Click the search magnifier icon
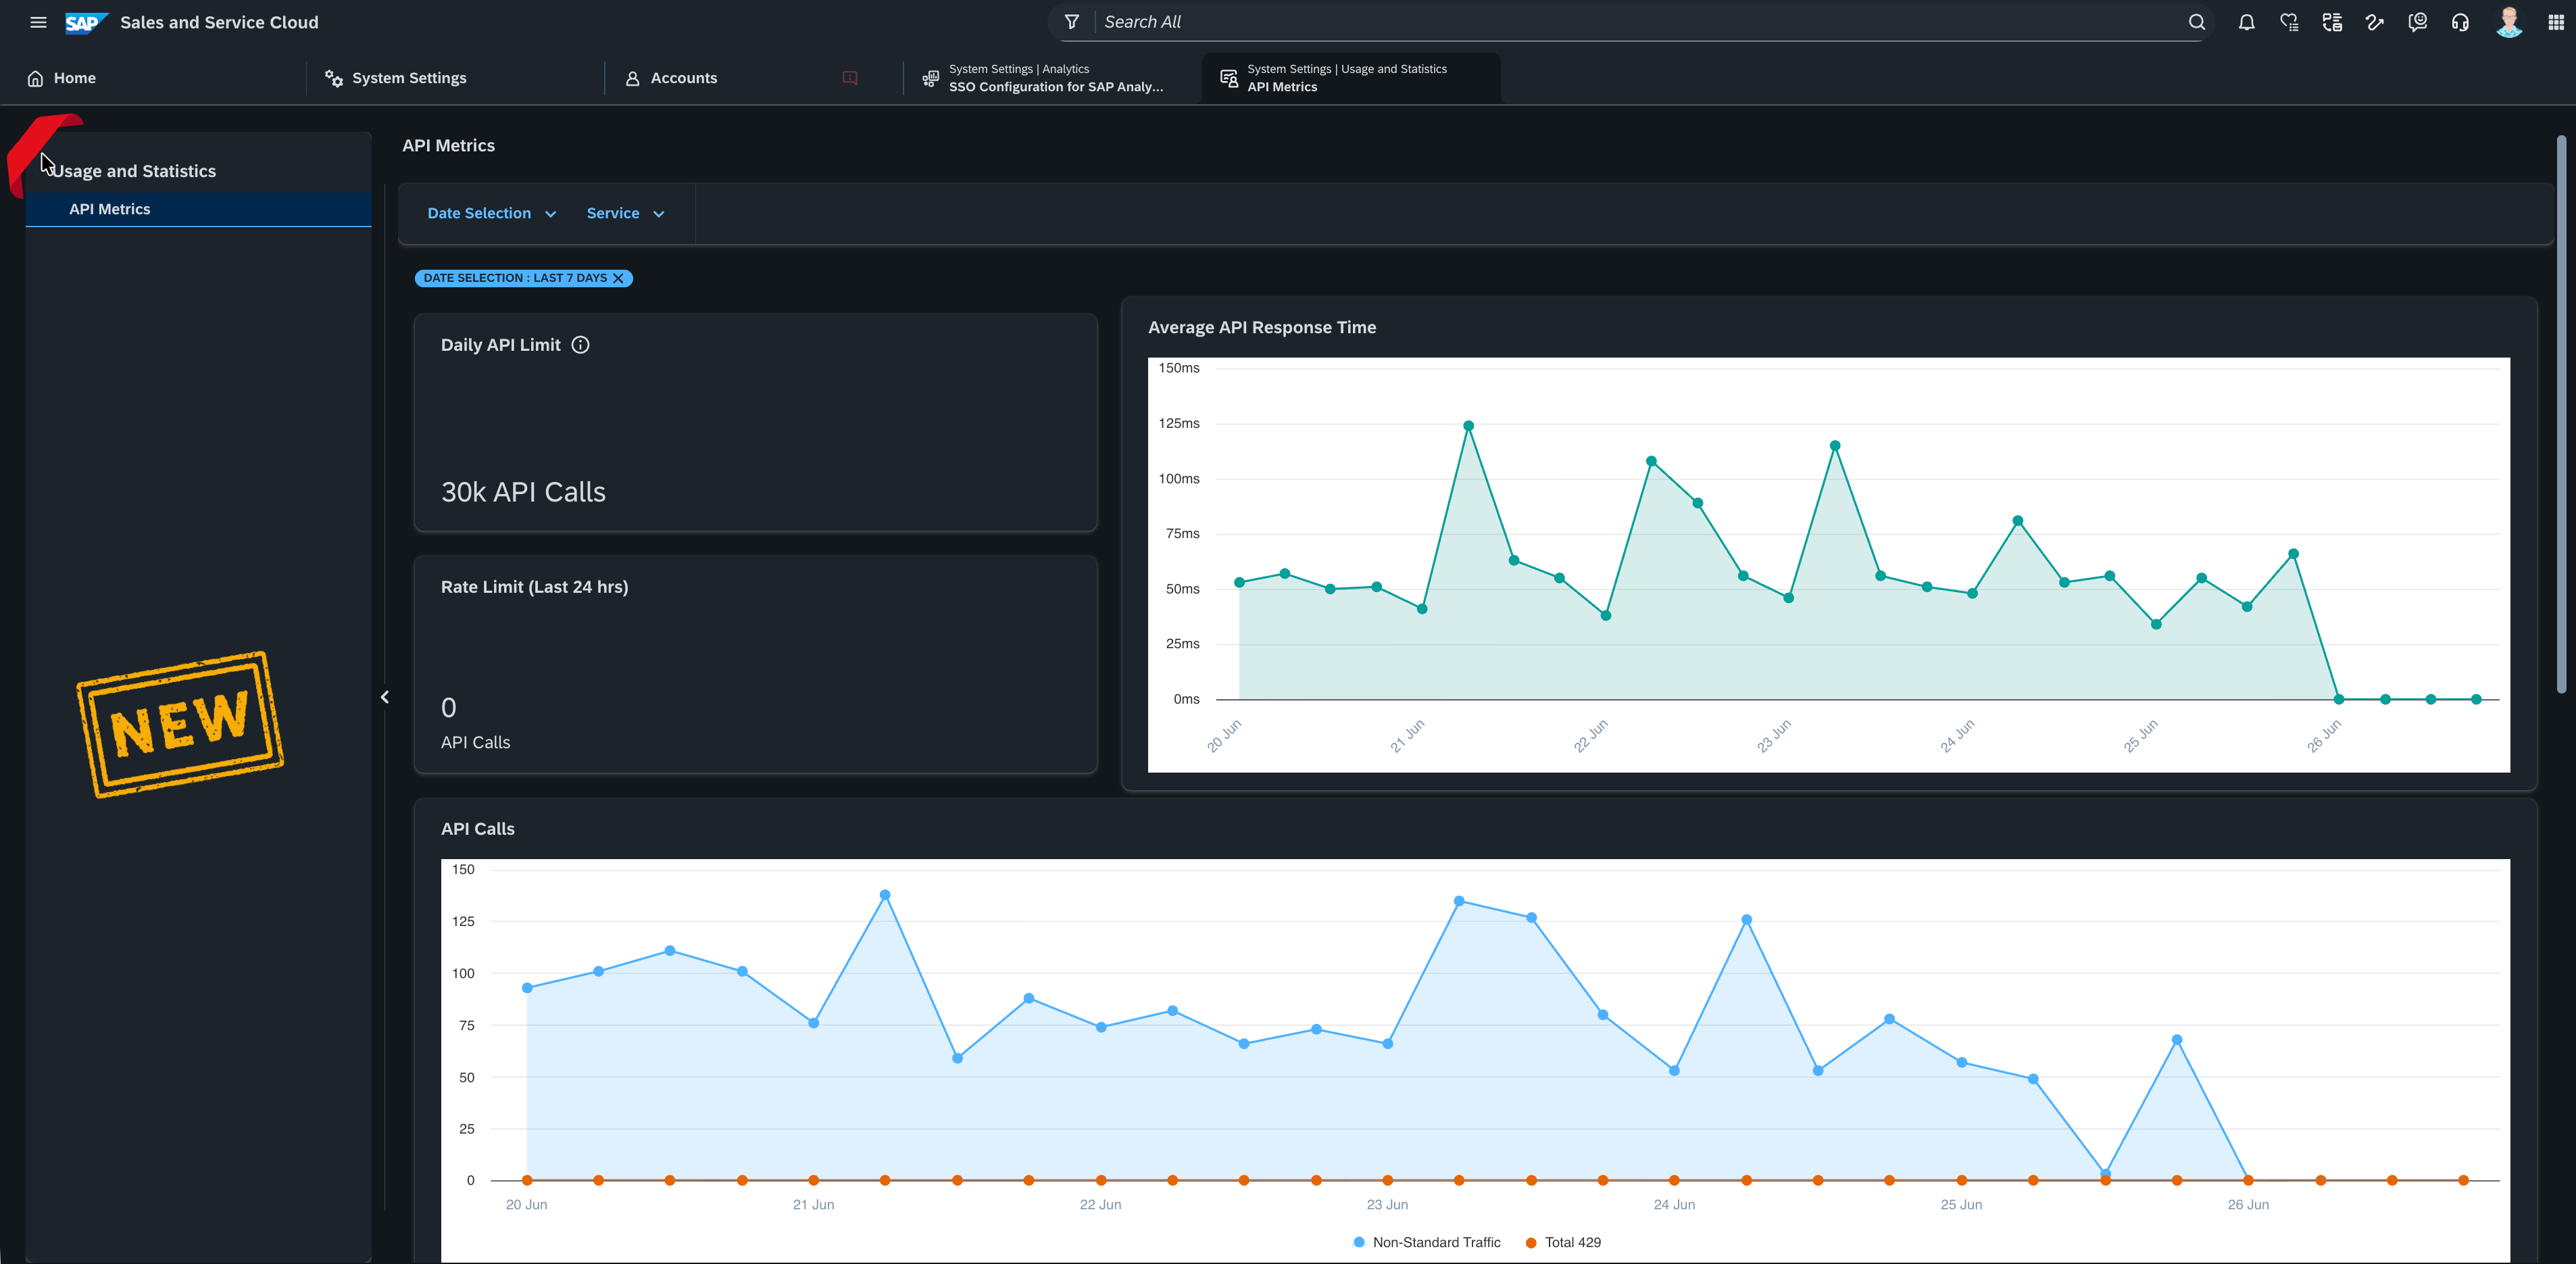2576x1264 pixels. click(x=2196, y=22)
